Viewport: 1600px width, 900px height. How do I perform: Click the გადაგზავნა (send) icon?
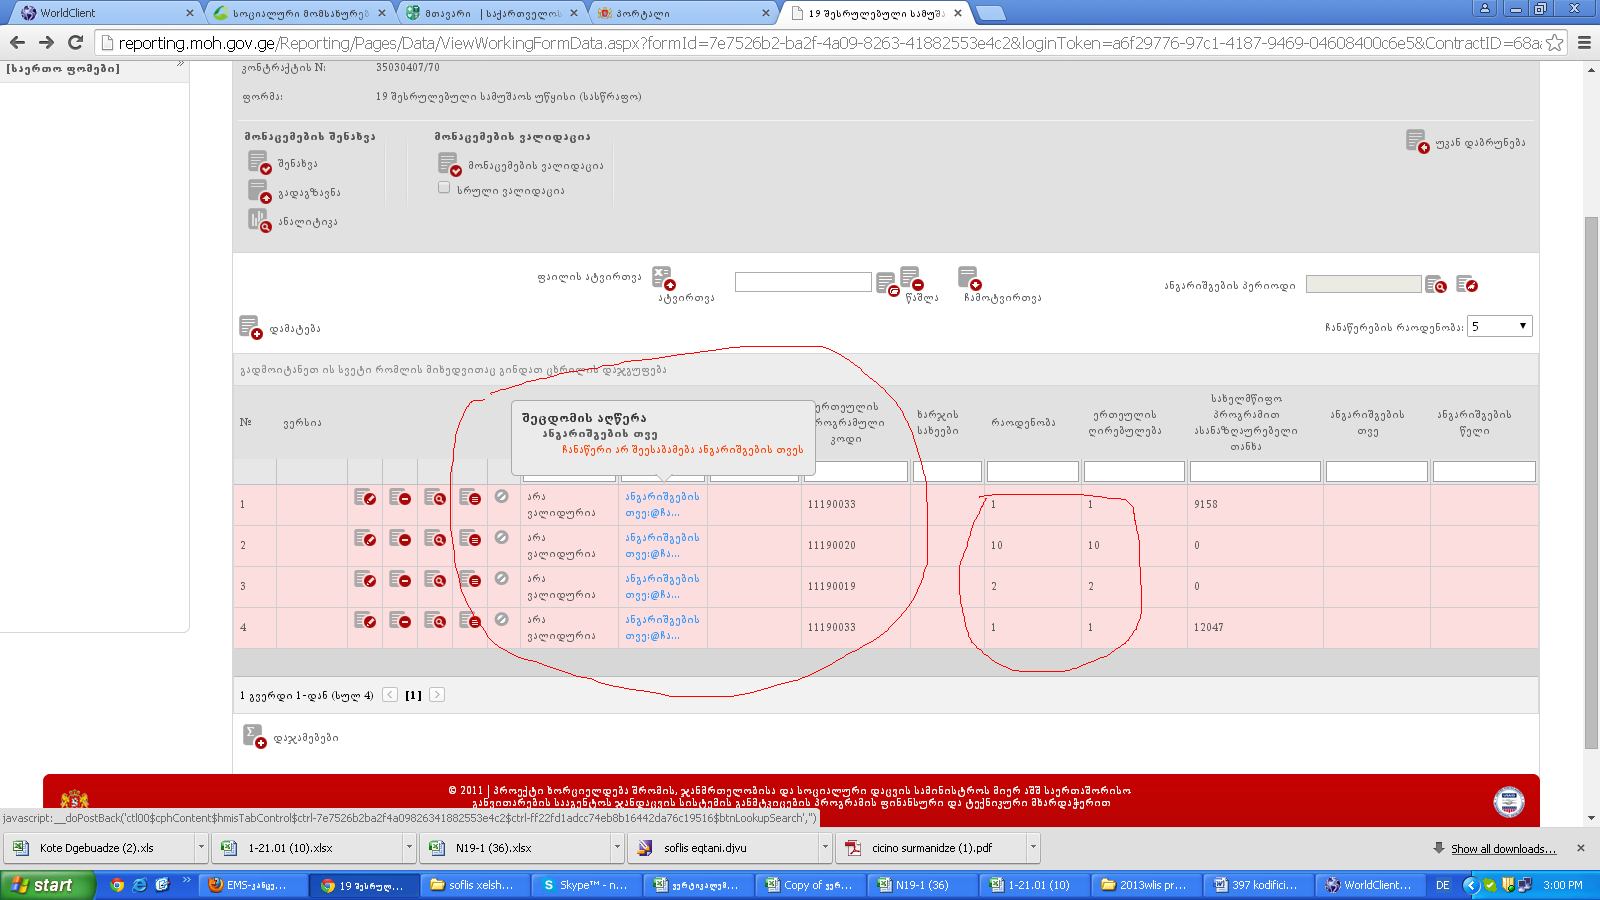pyautogui.click(x=259, y=191)
